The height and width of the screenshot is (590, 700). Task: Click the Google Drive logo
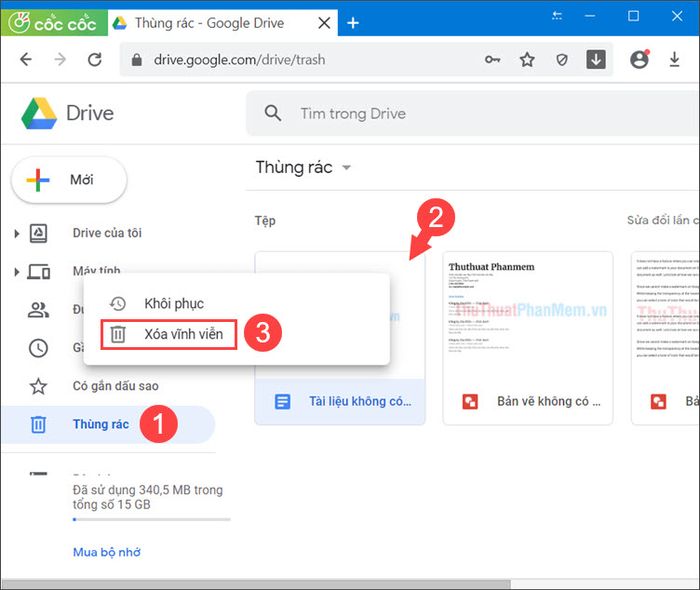[x=68, y=113]
